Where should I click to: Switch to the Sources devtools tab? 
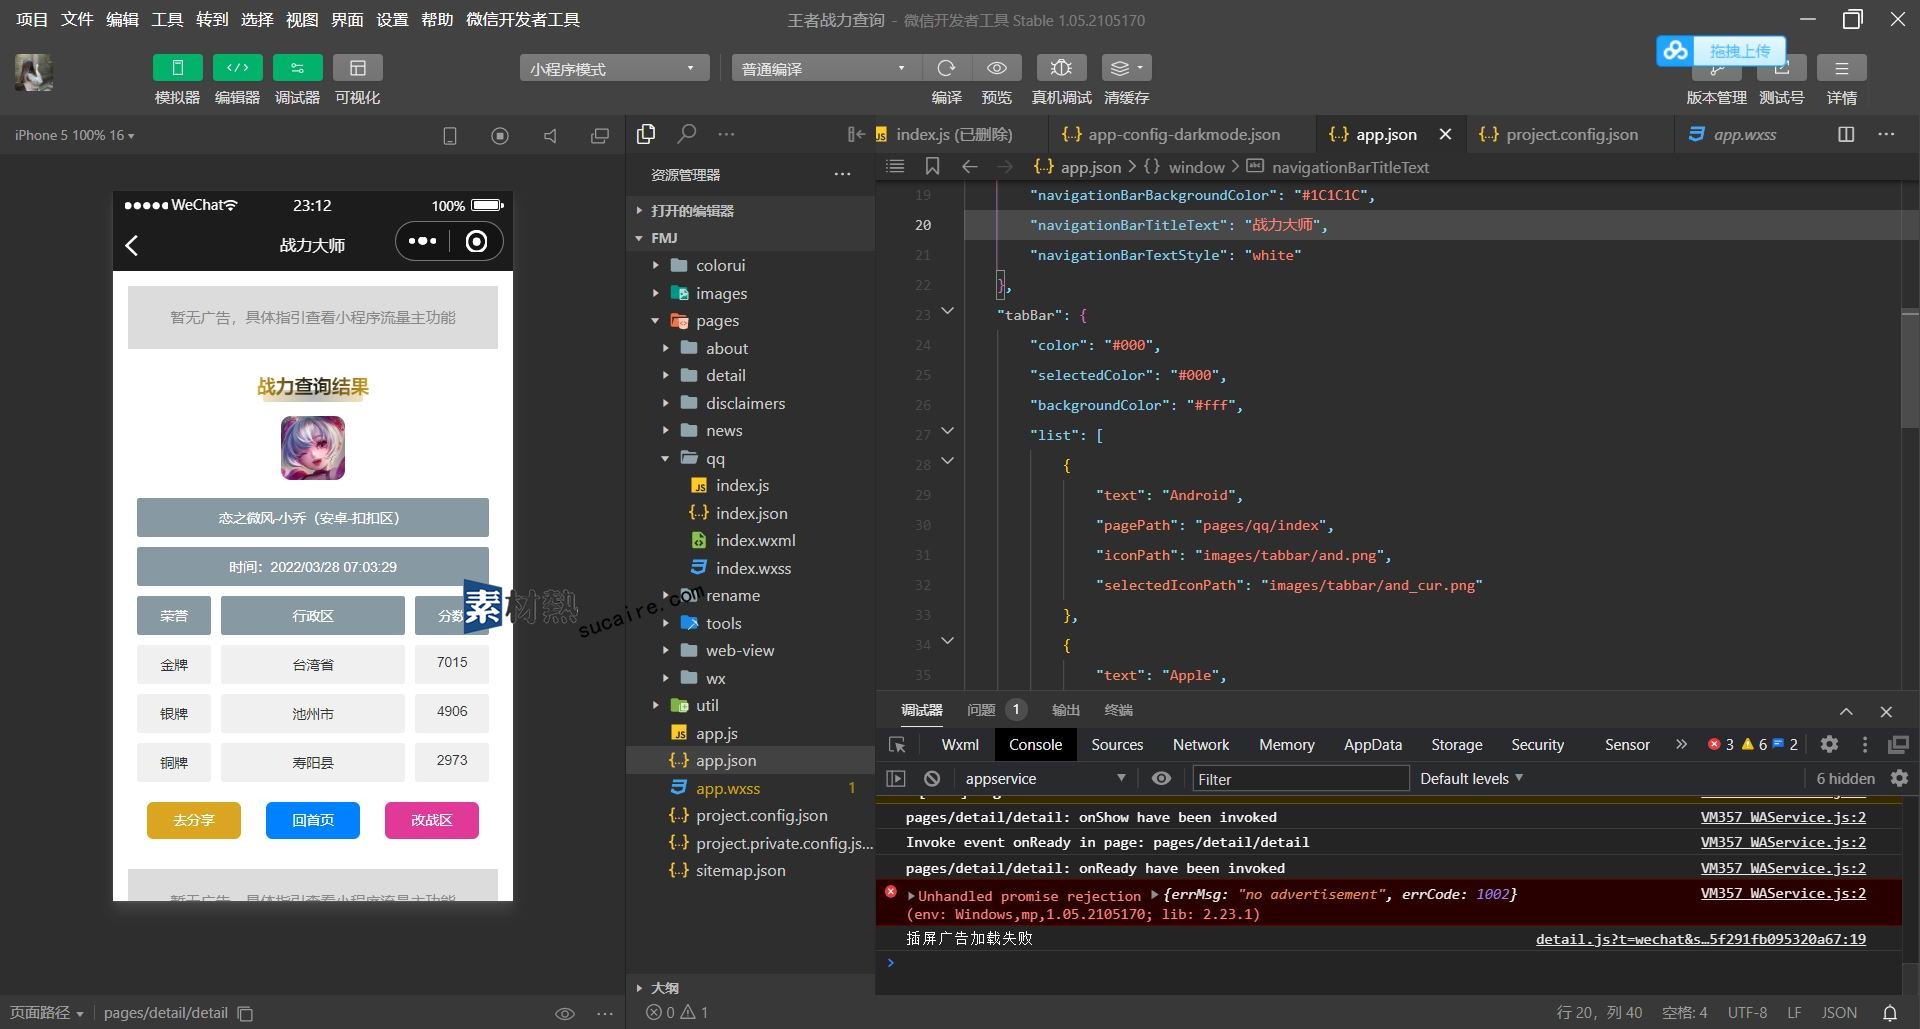click(1117, 744)
